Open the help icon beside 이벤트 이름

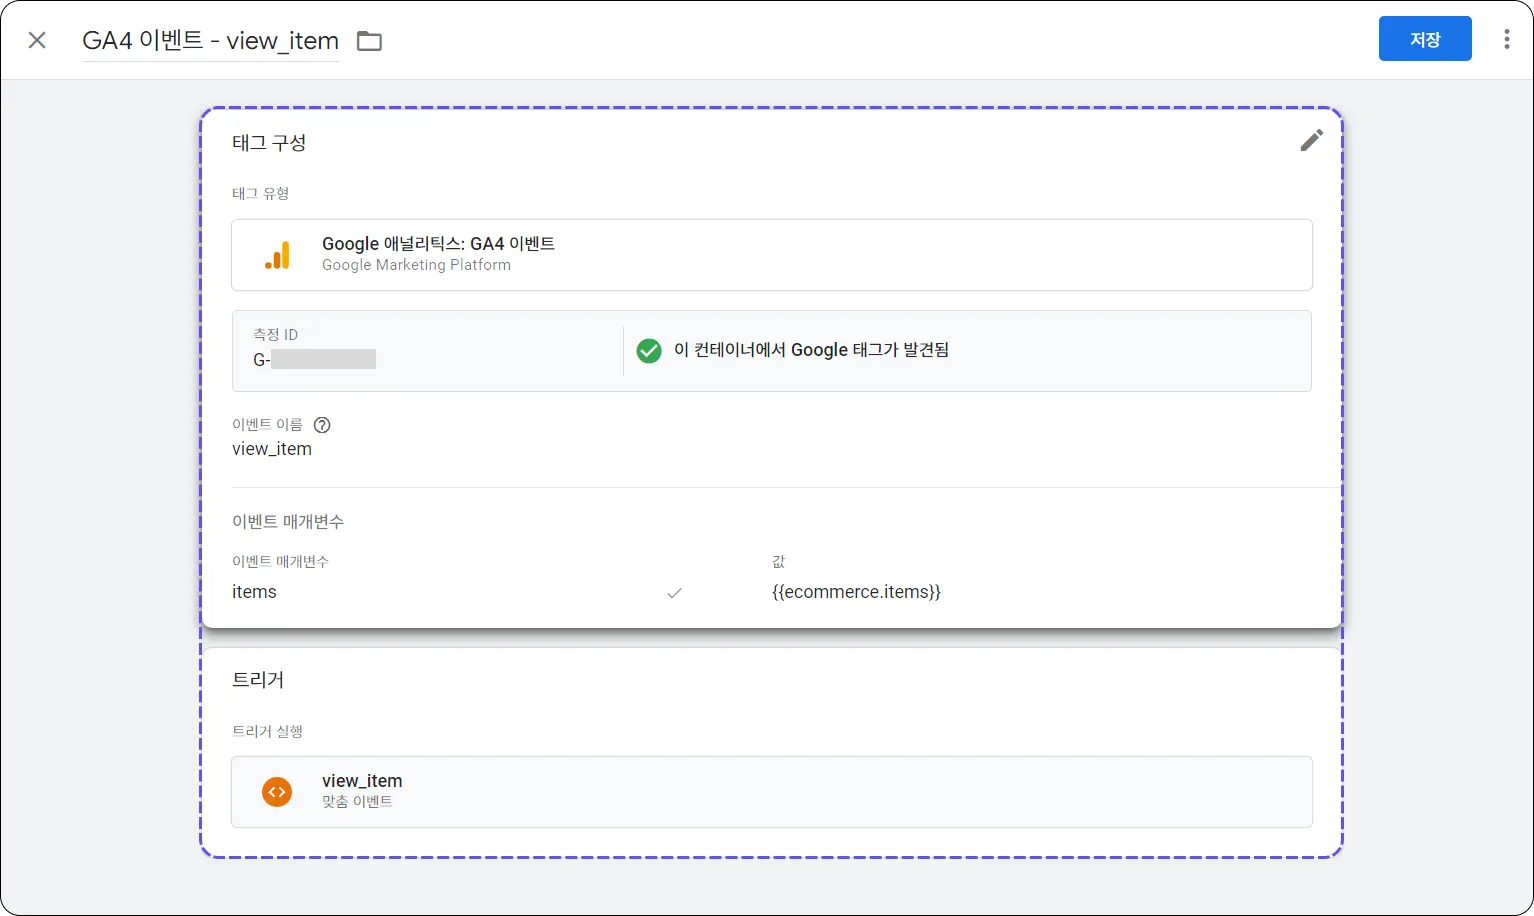(322, 425)
